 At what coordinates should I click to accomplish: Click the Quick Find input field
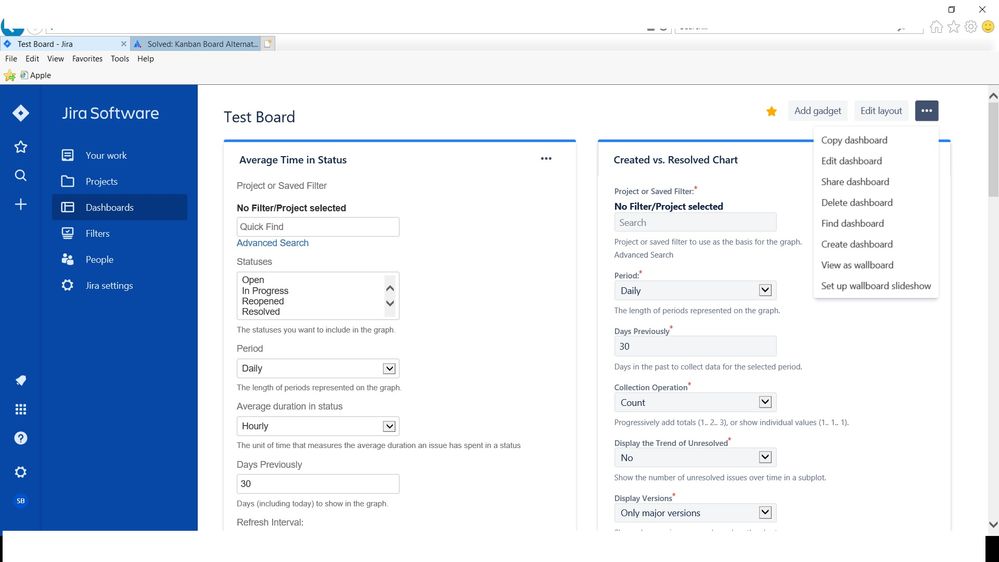point(318,227)
